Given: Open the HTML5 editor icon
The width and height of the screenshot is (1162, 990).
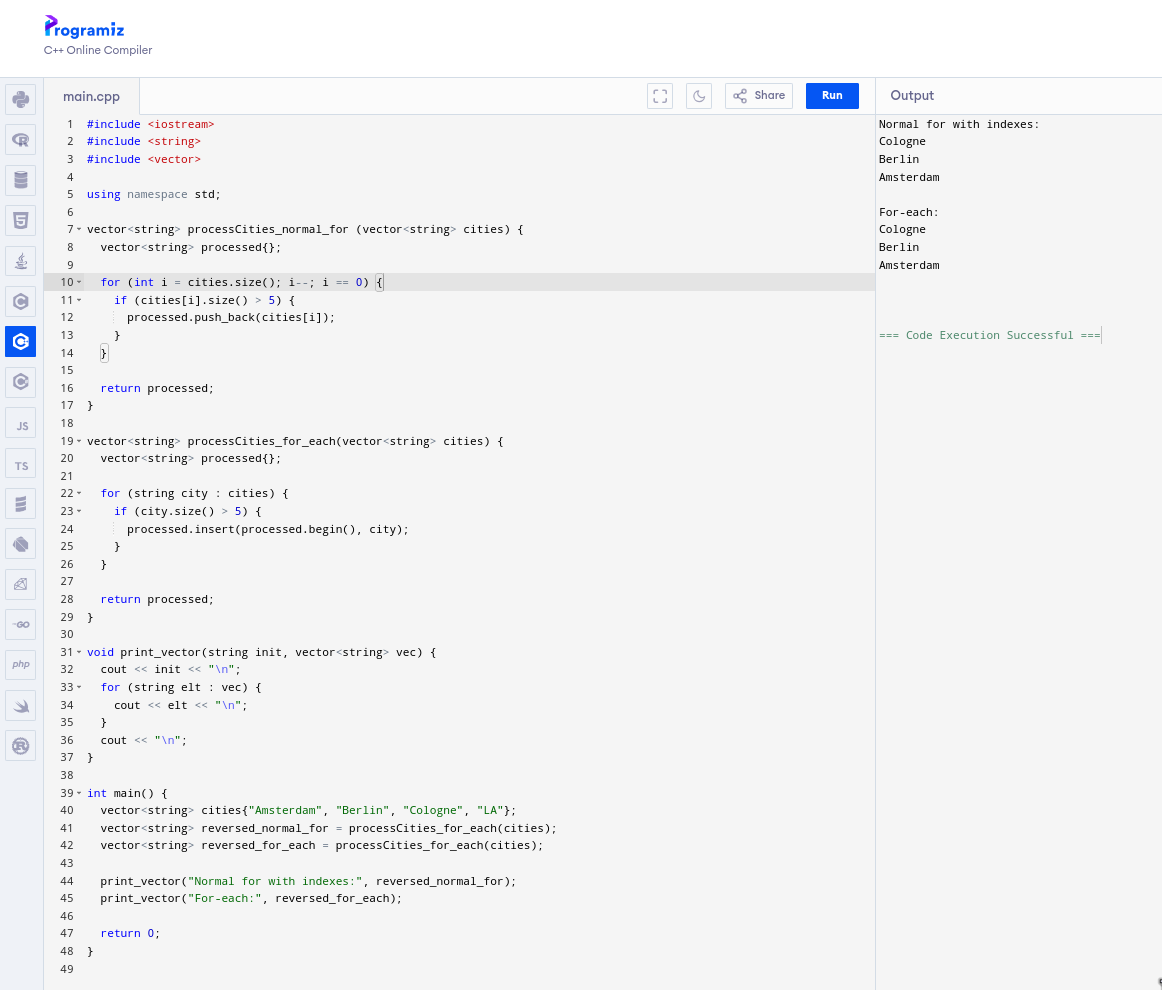Looking at the screenshot, I should click(x=21, y=221).
